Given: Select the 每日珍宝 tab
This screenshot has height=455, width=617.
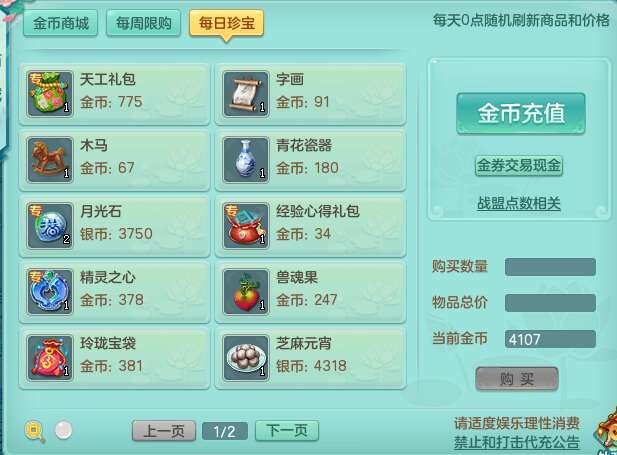Looking at the screenshot, I should coord(226,23).
